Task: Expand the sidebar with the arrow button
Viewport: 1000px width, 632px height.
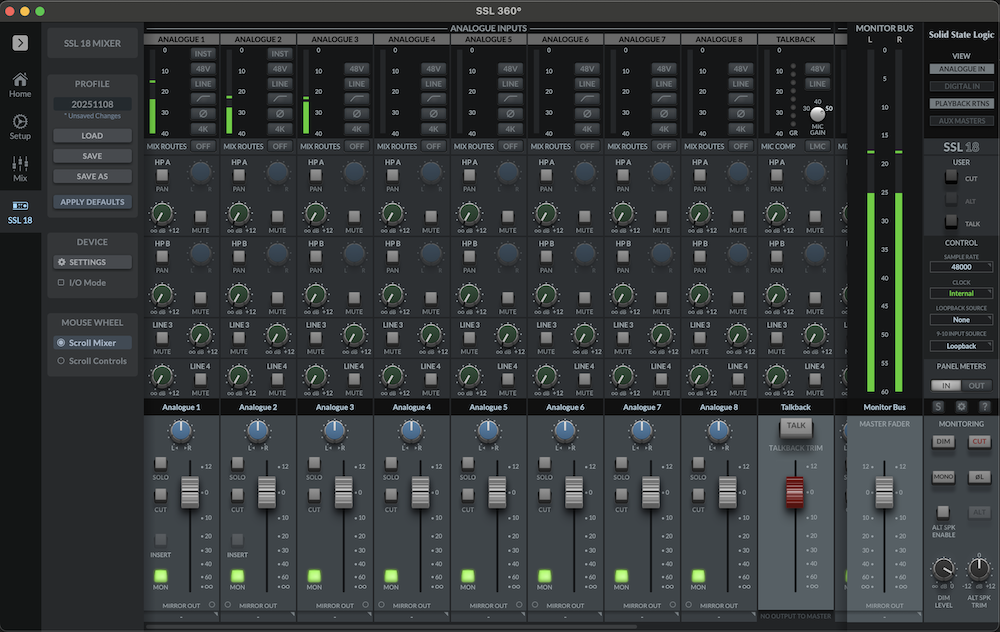Action: [20, 42]
